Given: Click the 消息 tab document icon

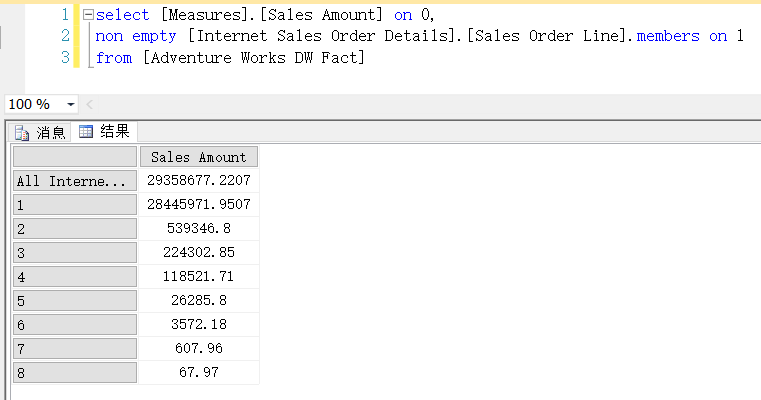Looking at the screenshot, I should [22, 133].
